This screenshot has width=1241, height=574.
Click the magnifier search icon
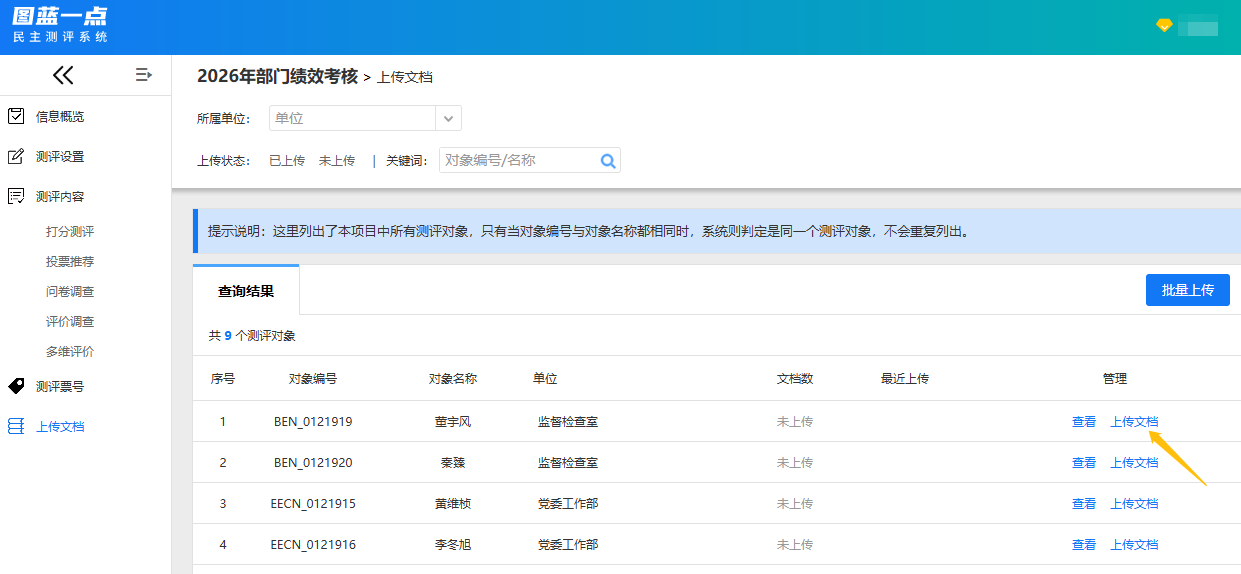[607, 160]
